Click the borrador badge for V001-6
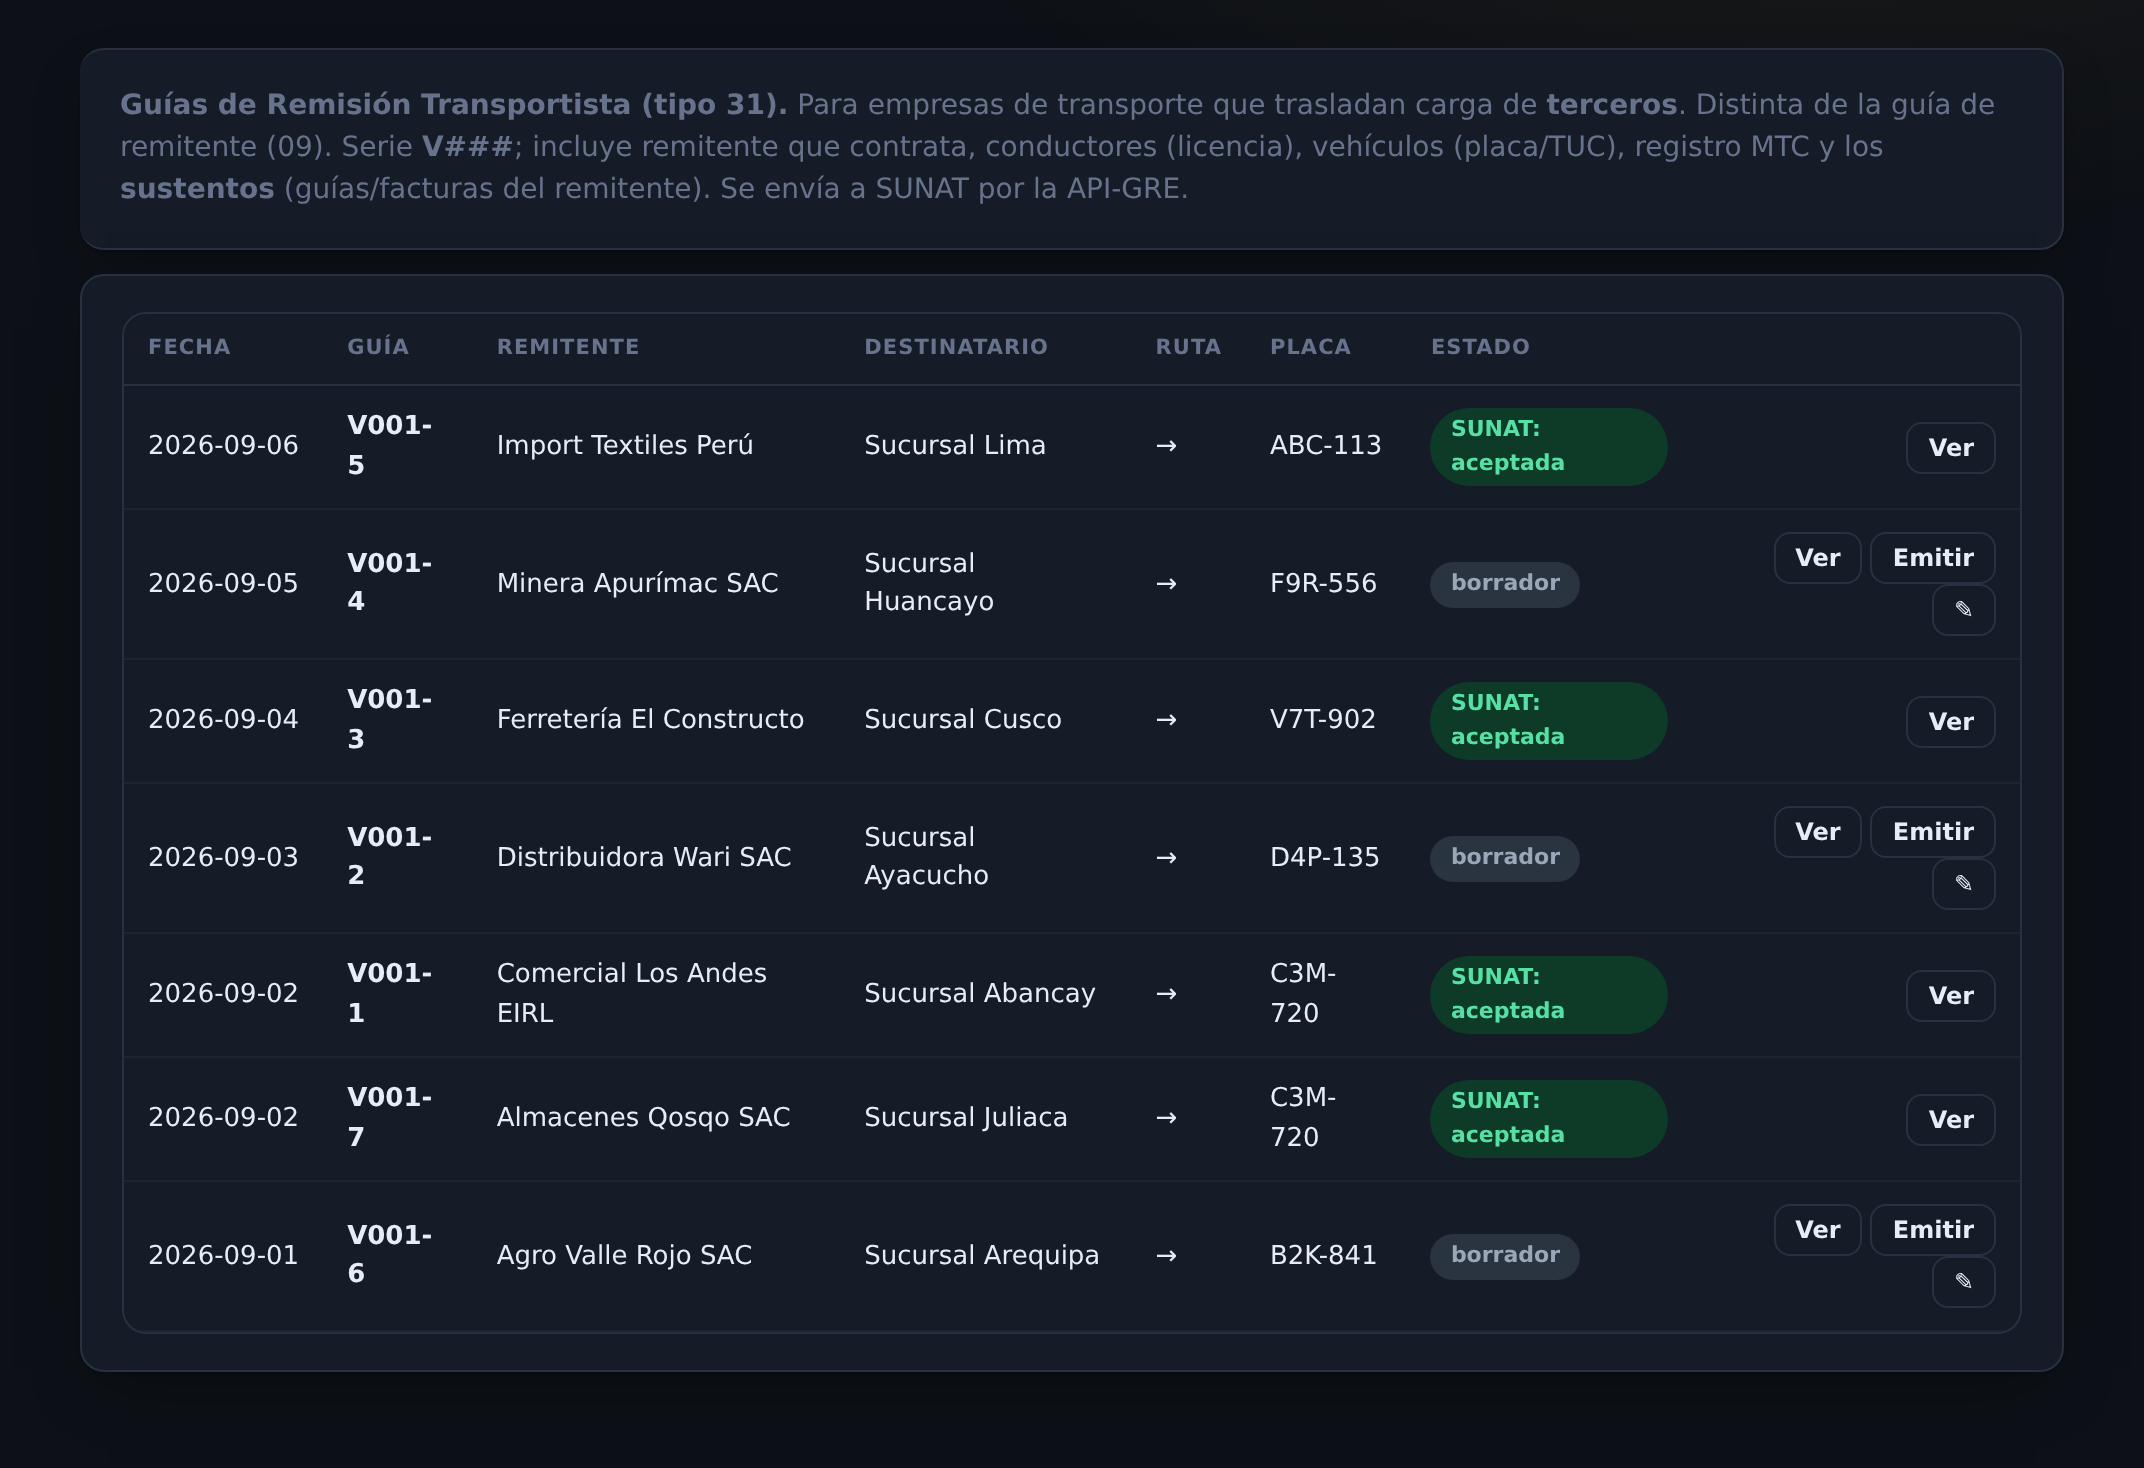The width and height of the screenshot is (2144, 1468). (x=1504, y=1256)
